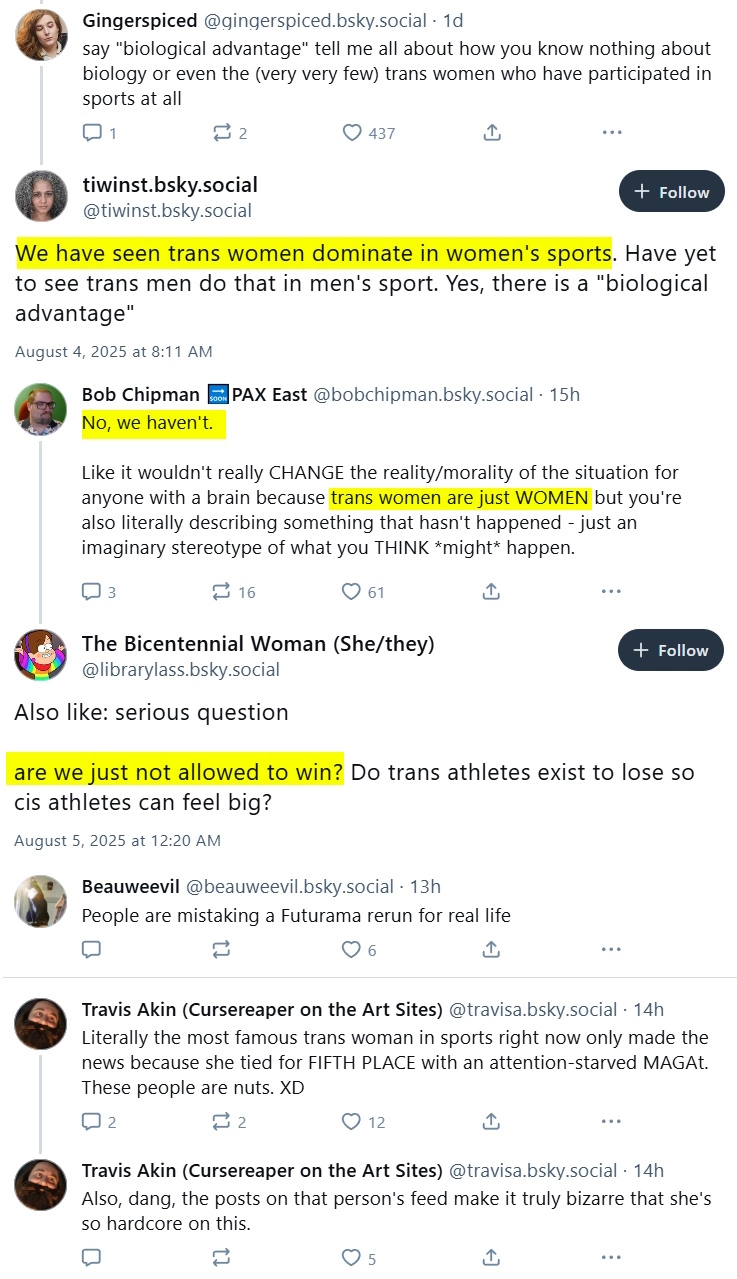
Task: Repost Bob Chipman's reply
Action: [222, 592]
